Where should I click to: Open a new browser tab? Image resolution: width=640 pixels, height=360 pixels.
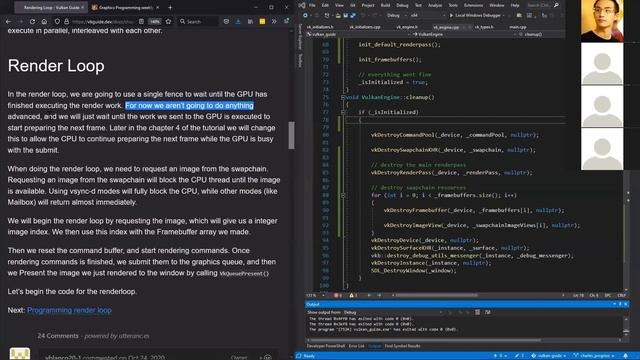click(170, 7)
